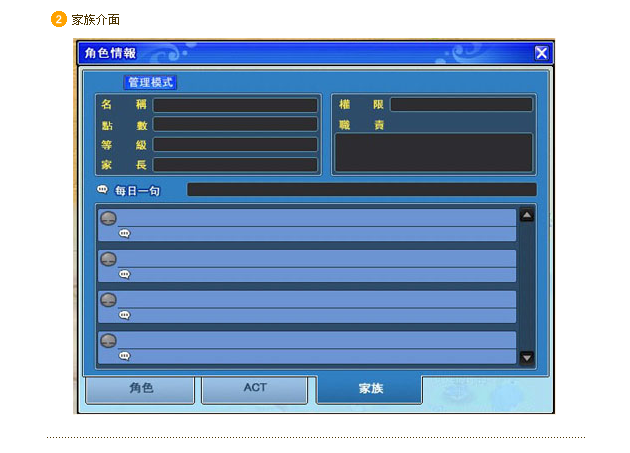The width and height of the screenshot is (630, 453).
Task: Select the 家長 field
Action: [235, 164]
